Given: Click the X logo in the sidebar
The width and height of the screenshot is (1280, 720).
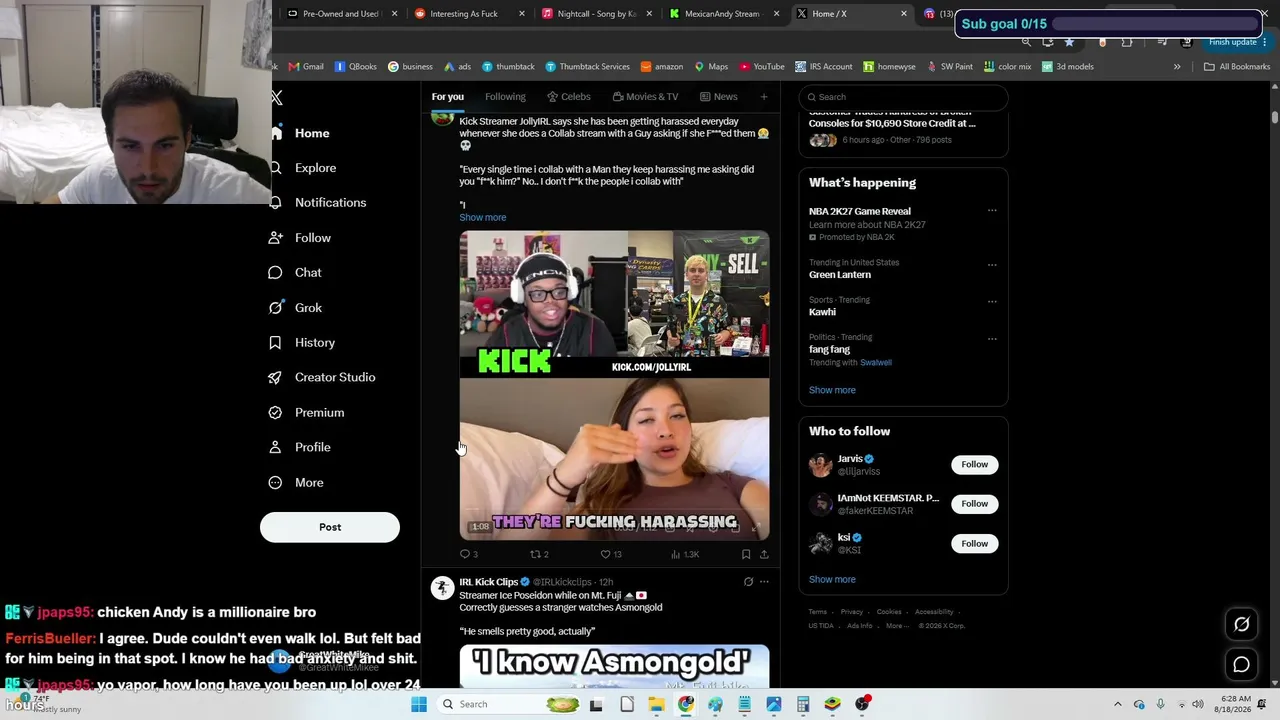Looking at the screenshot, I should (277, 97).
